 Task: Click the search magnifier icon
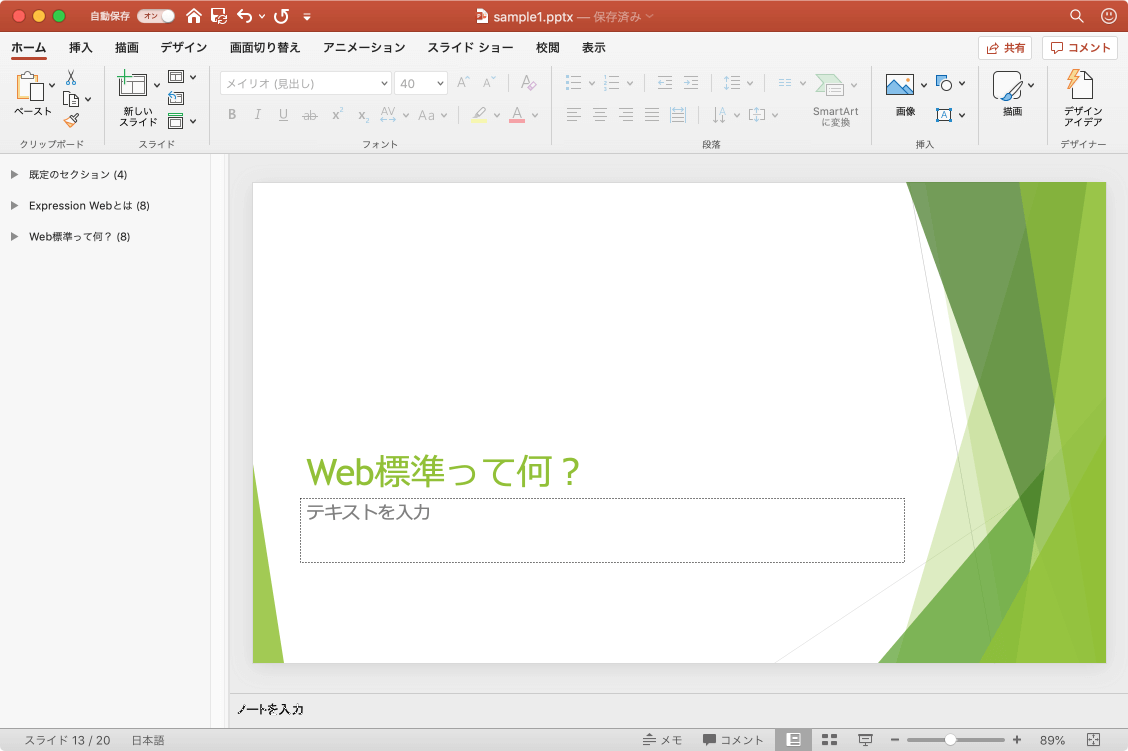click(x=1076, y=16)
